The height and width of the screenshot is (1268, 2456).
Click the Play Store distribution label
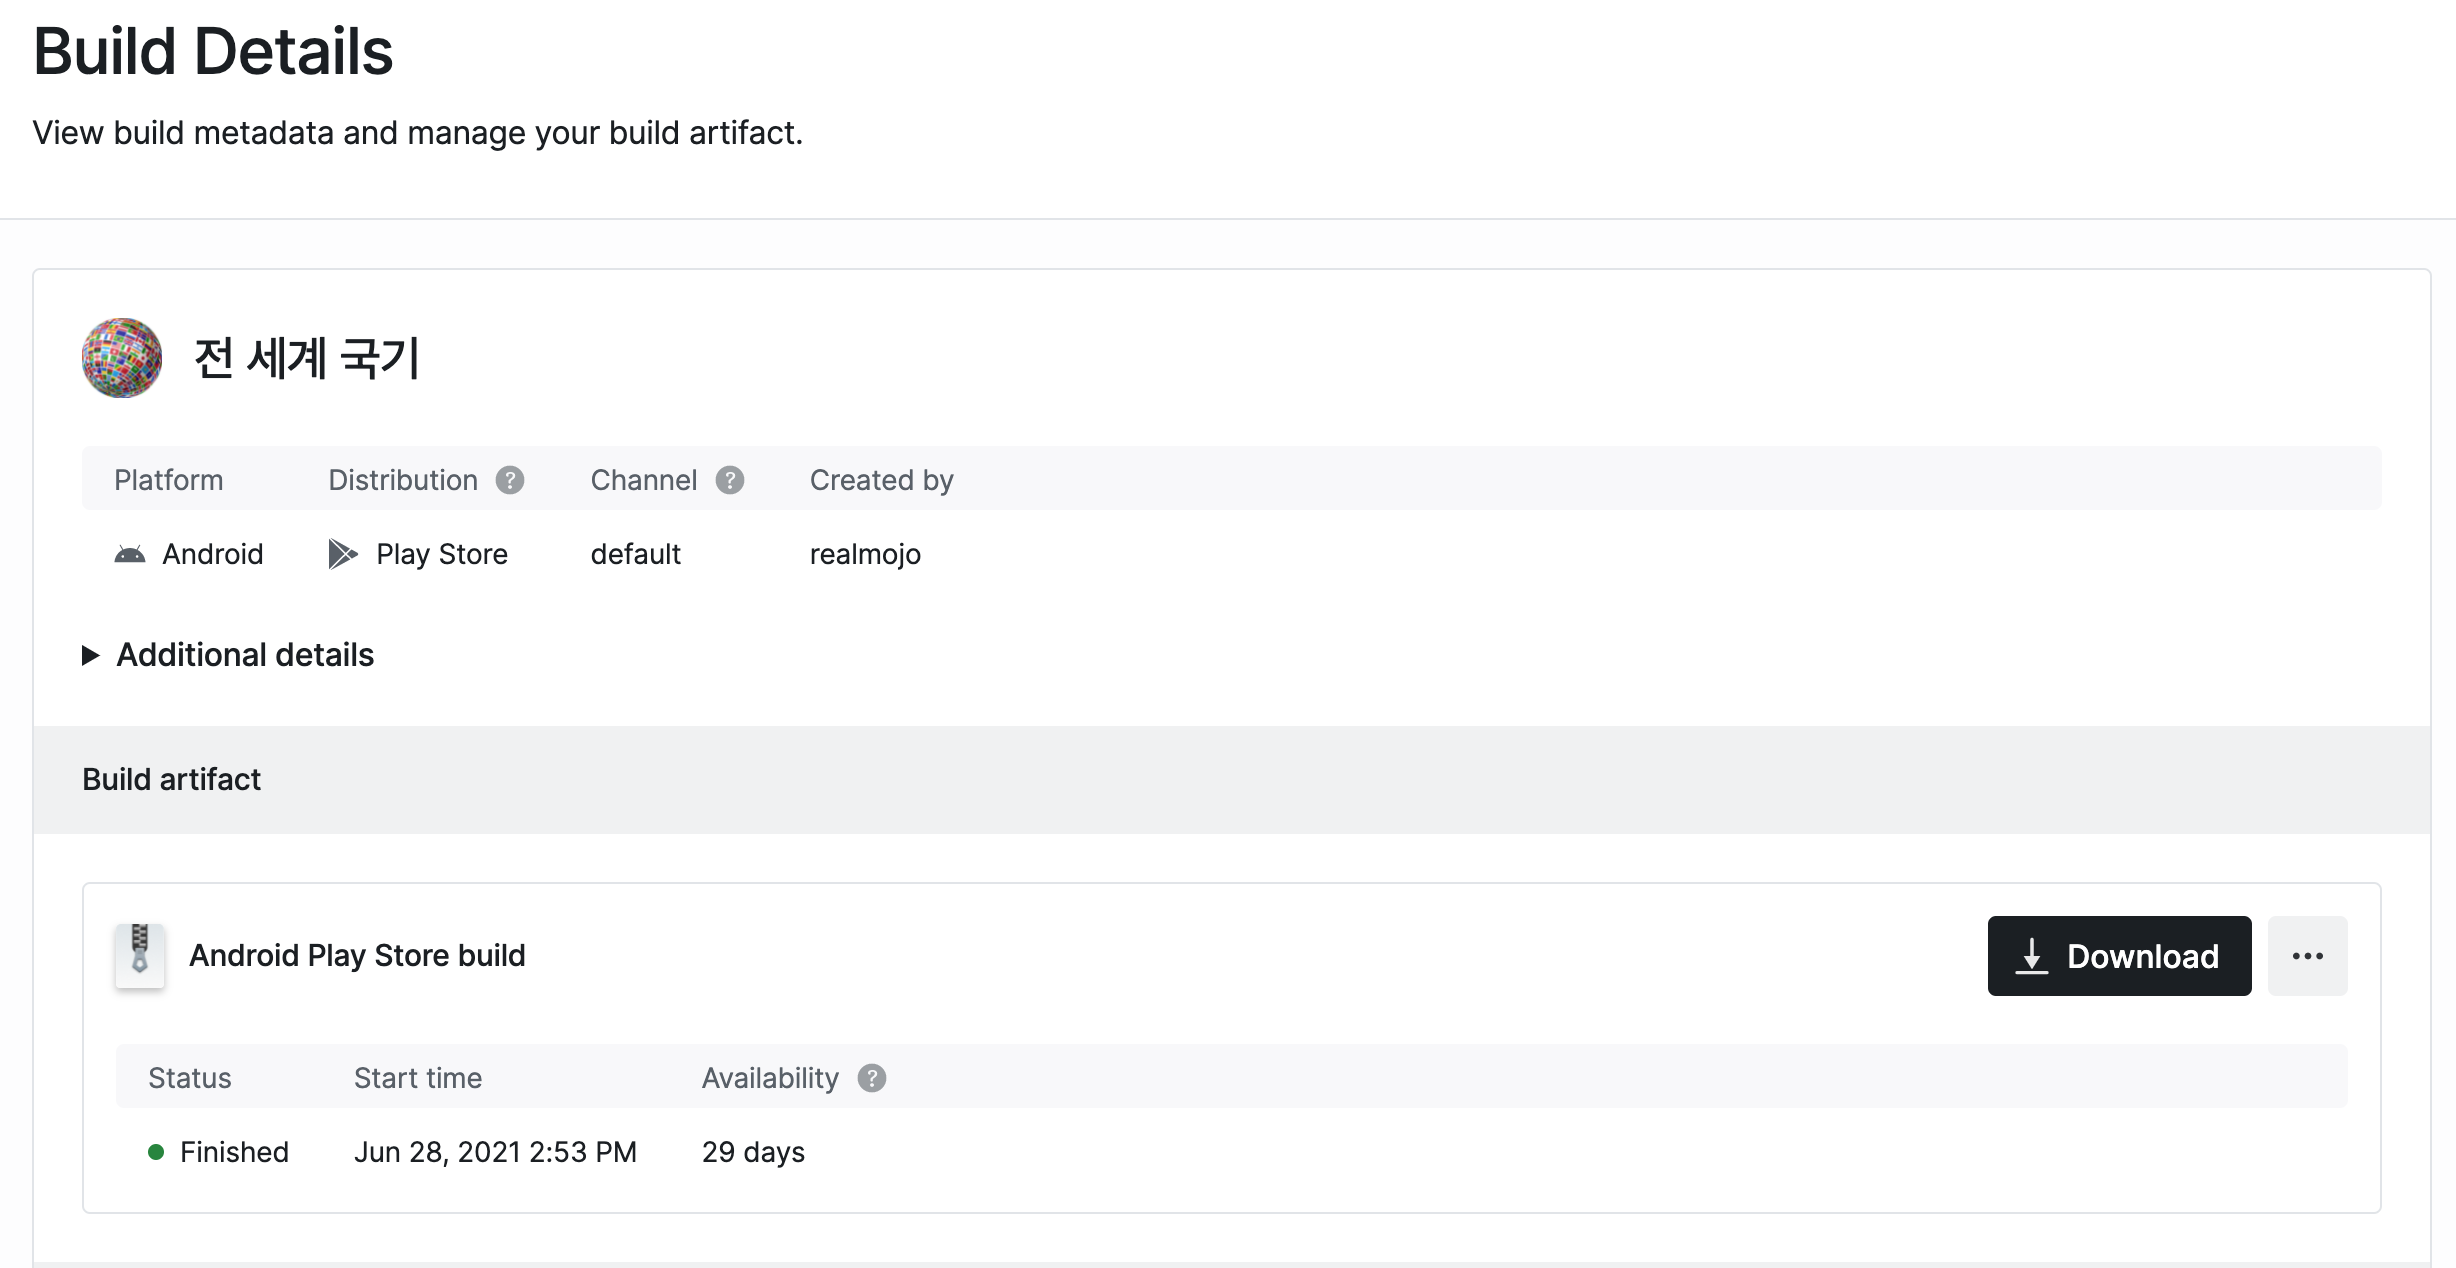coord(441,554)
